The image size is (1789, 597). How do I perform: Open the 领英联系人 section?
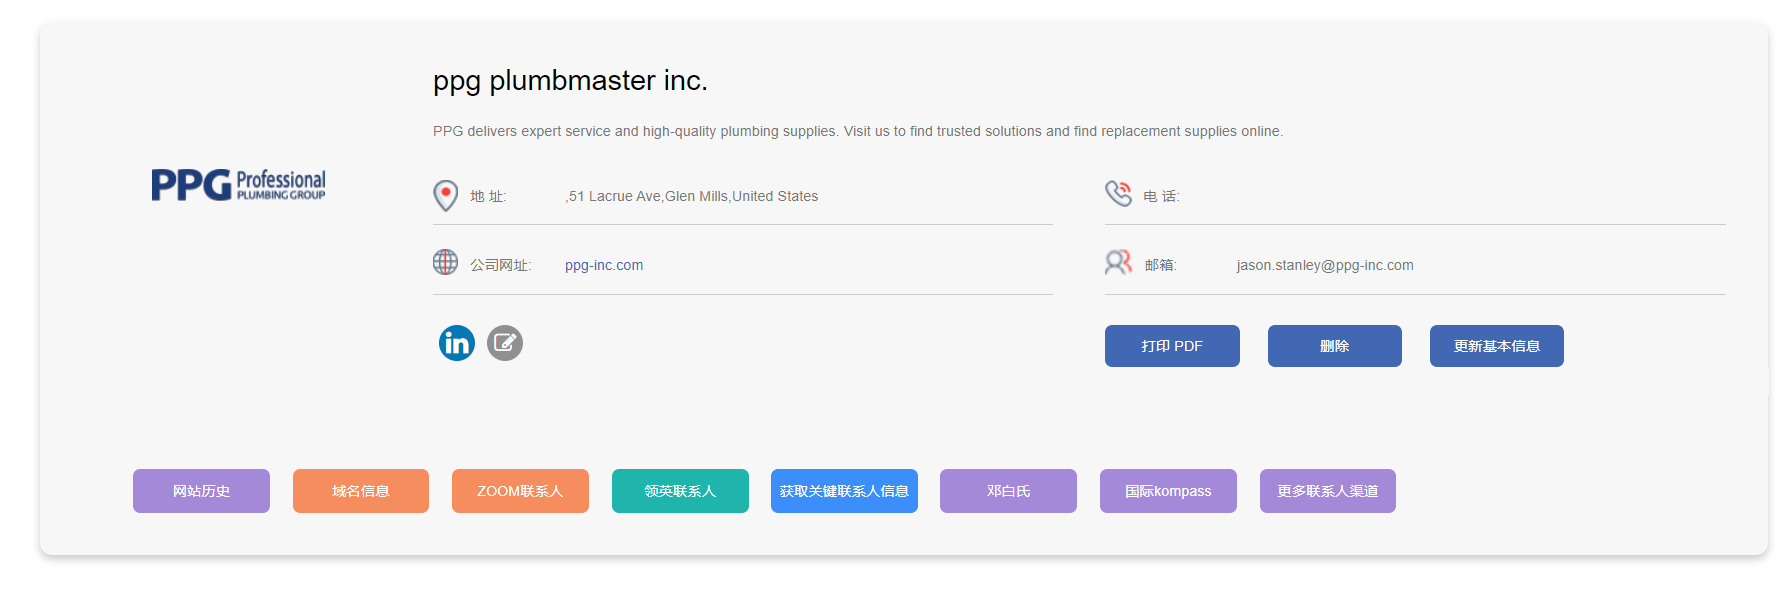coord(680,491)
